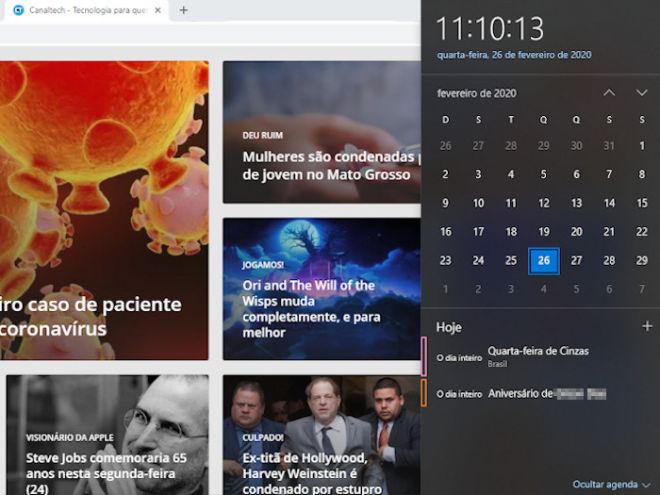Viewport: 660px width, 495px height.
Task: Open the Aniversário de event entry
Action: (540, 393)
